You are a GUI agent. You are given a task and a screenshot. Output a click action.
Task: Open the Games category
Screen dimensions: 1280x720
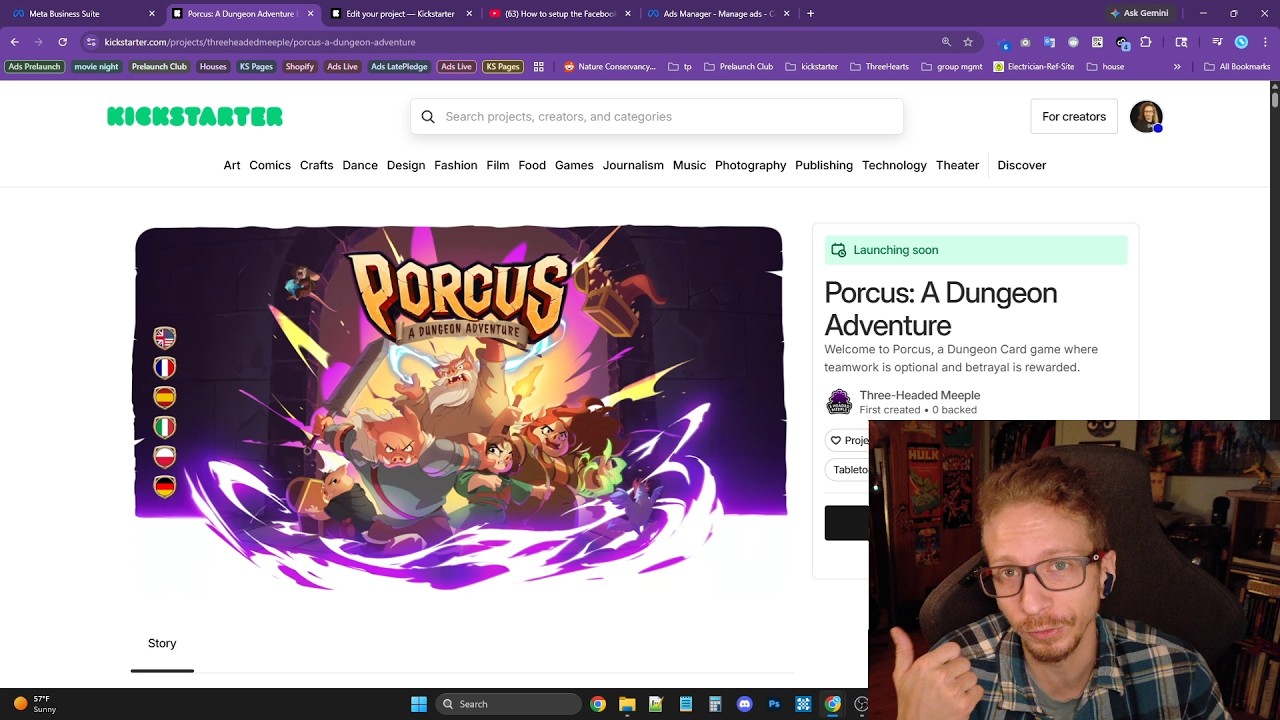574,165
